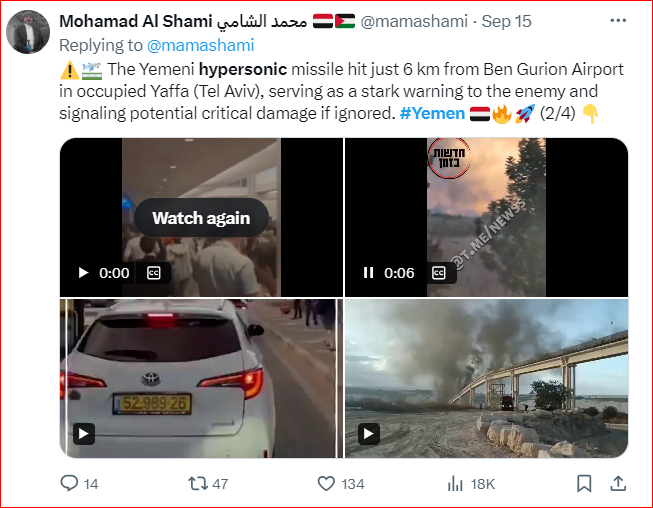Screen dimensions: 653x508
Task: Click the Mohamad Al Shami display name
Action: pyautogui.click(x=183, y=21)
